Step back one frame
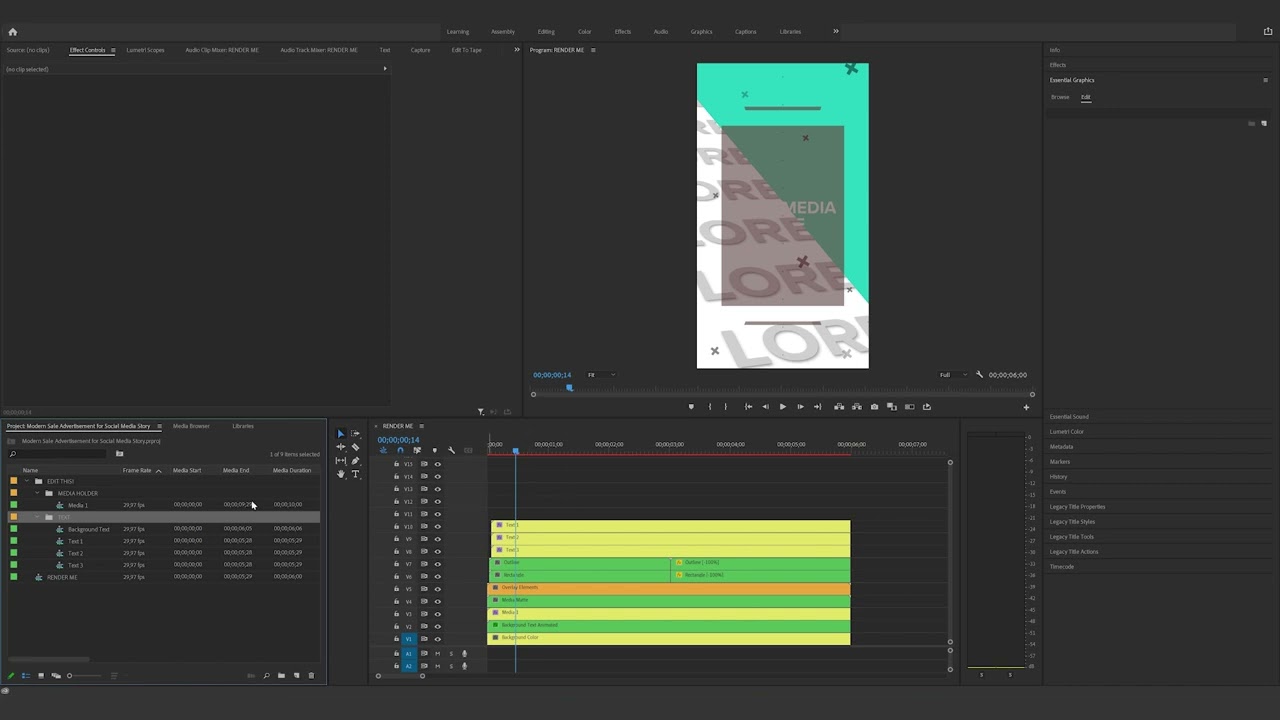Viewport: 1280px width, 720px height. [765, 407]
